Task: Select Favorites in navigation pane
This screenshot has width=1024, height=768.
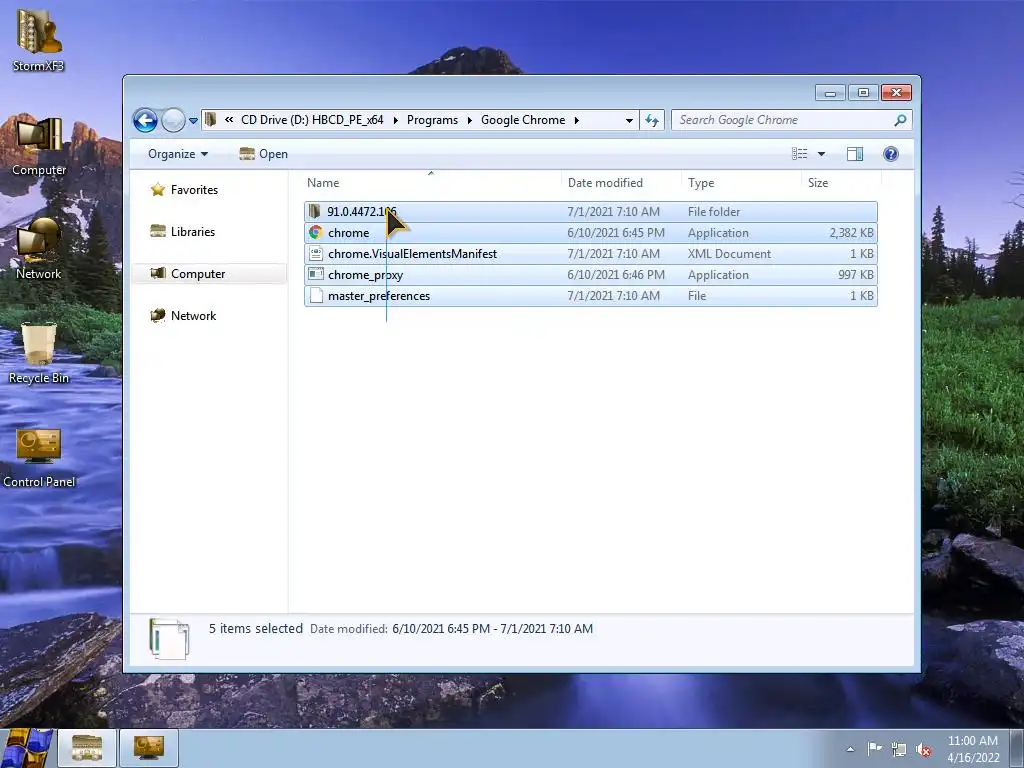Action: point(195,190)
